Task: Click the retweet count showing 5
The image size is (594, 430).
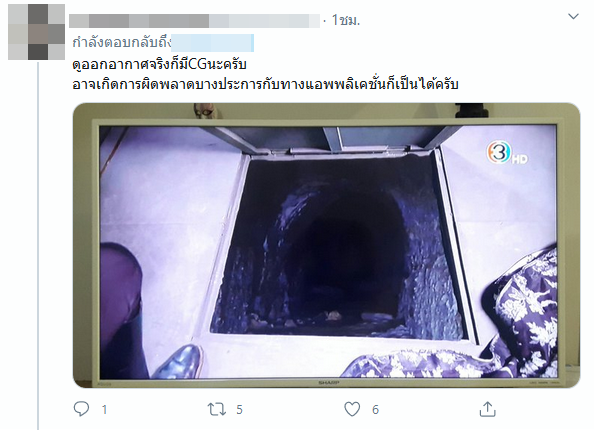Action: coord(239,410)
